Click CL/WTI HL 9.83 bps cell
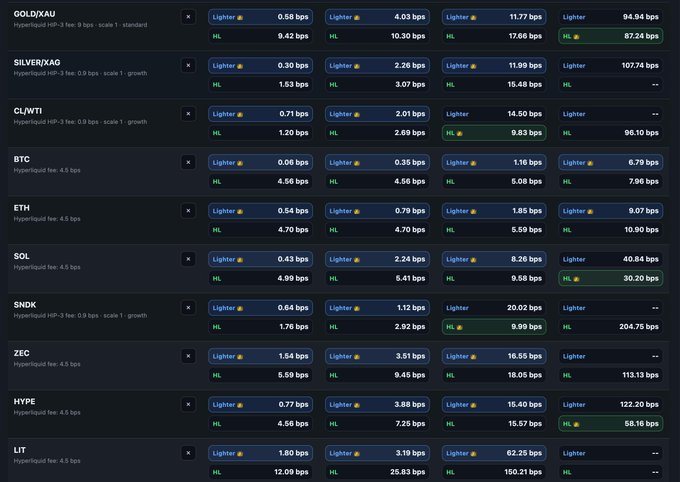This screenshot has width=680, height=482. click(x=494, y=133)
